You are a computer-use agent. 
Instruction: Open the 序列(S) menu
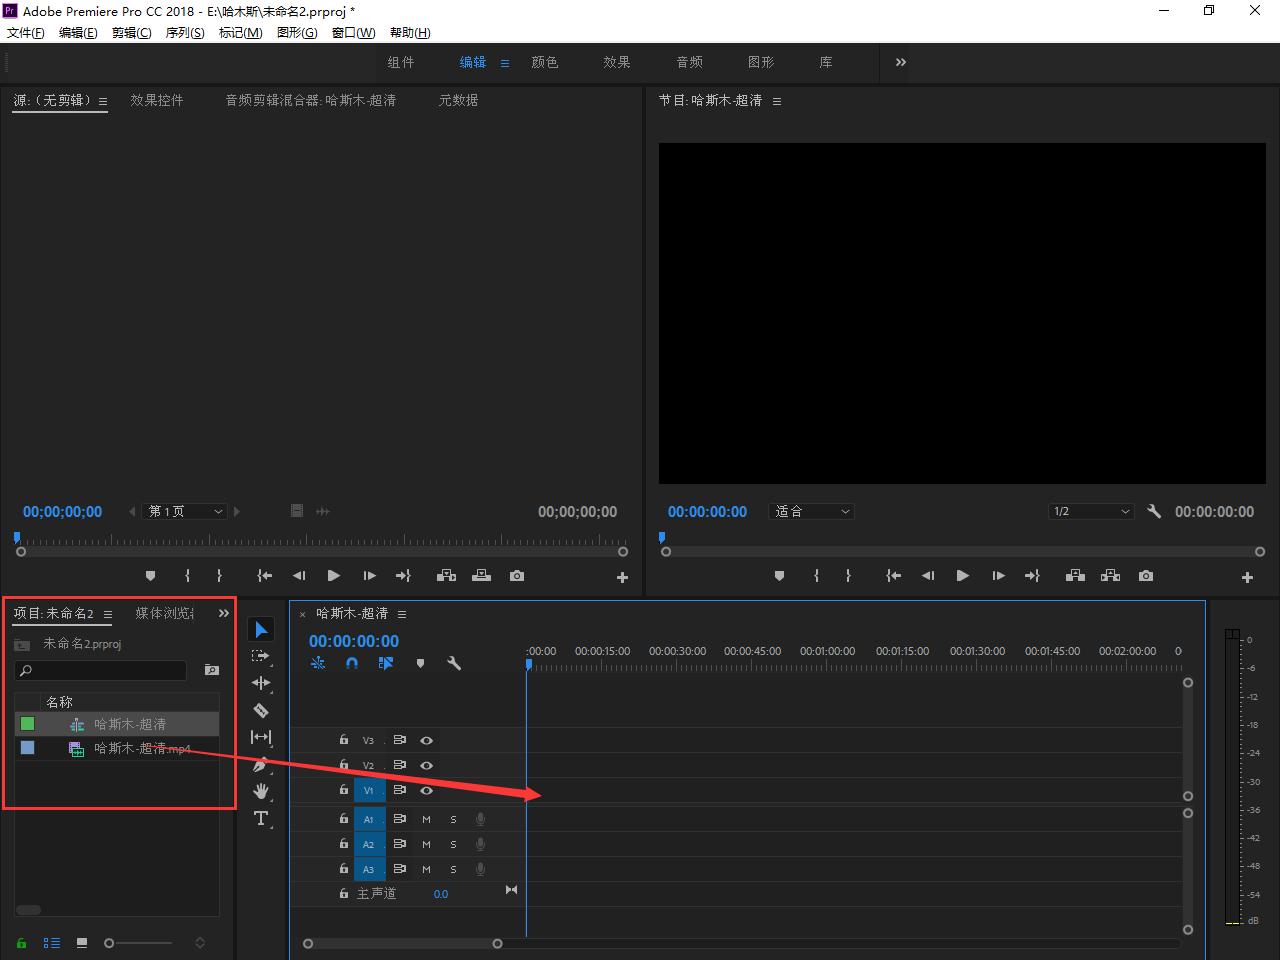[x=184, y=32]
